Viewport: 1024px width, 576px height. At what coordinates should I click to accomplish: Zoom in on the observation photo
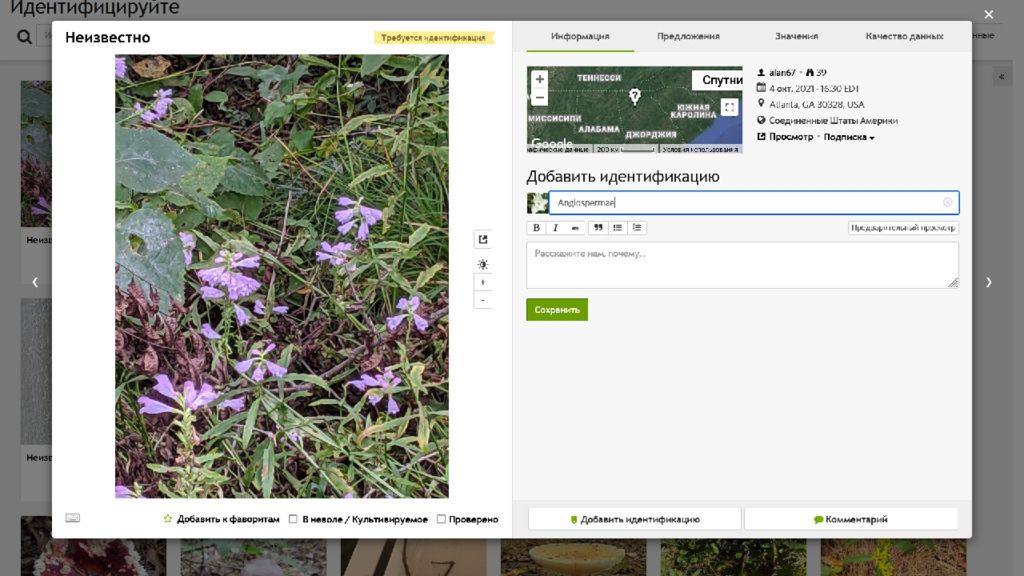pos(483,283)
